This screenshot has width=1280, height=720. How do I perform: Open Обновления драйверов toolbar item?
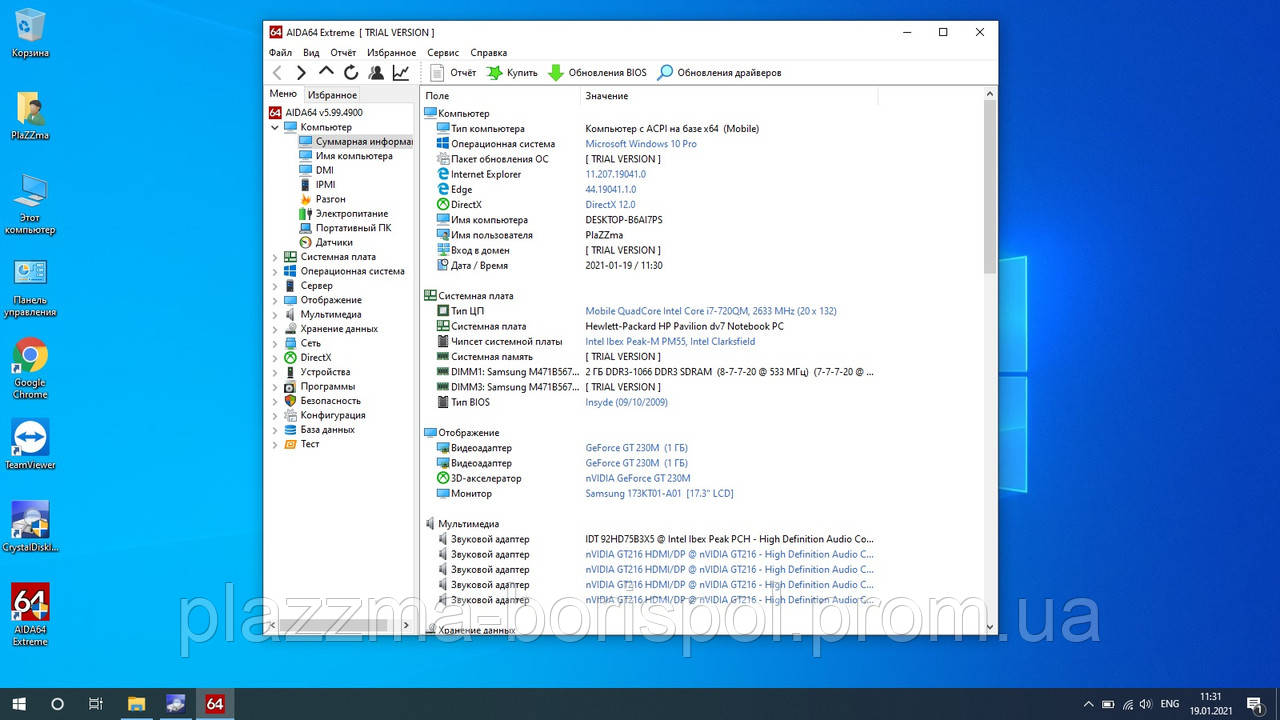719,72
